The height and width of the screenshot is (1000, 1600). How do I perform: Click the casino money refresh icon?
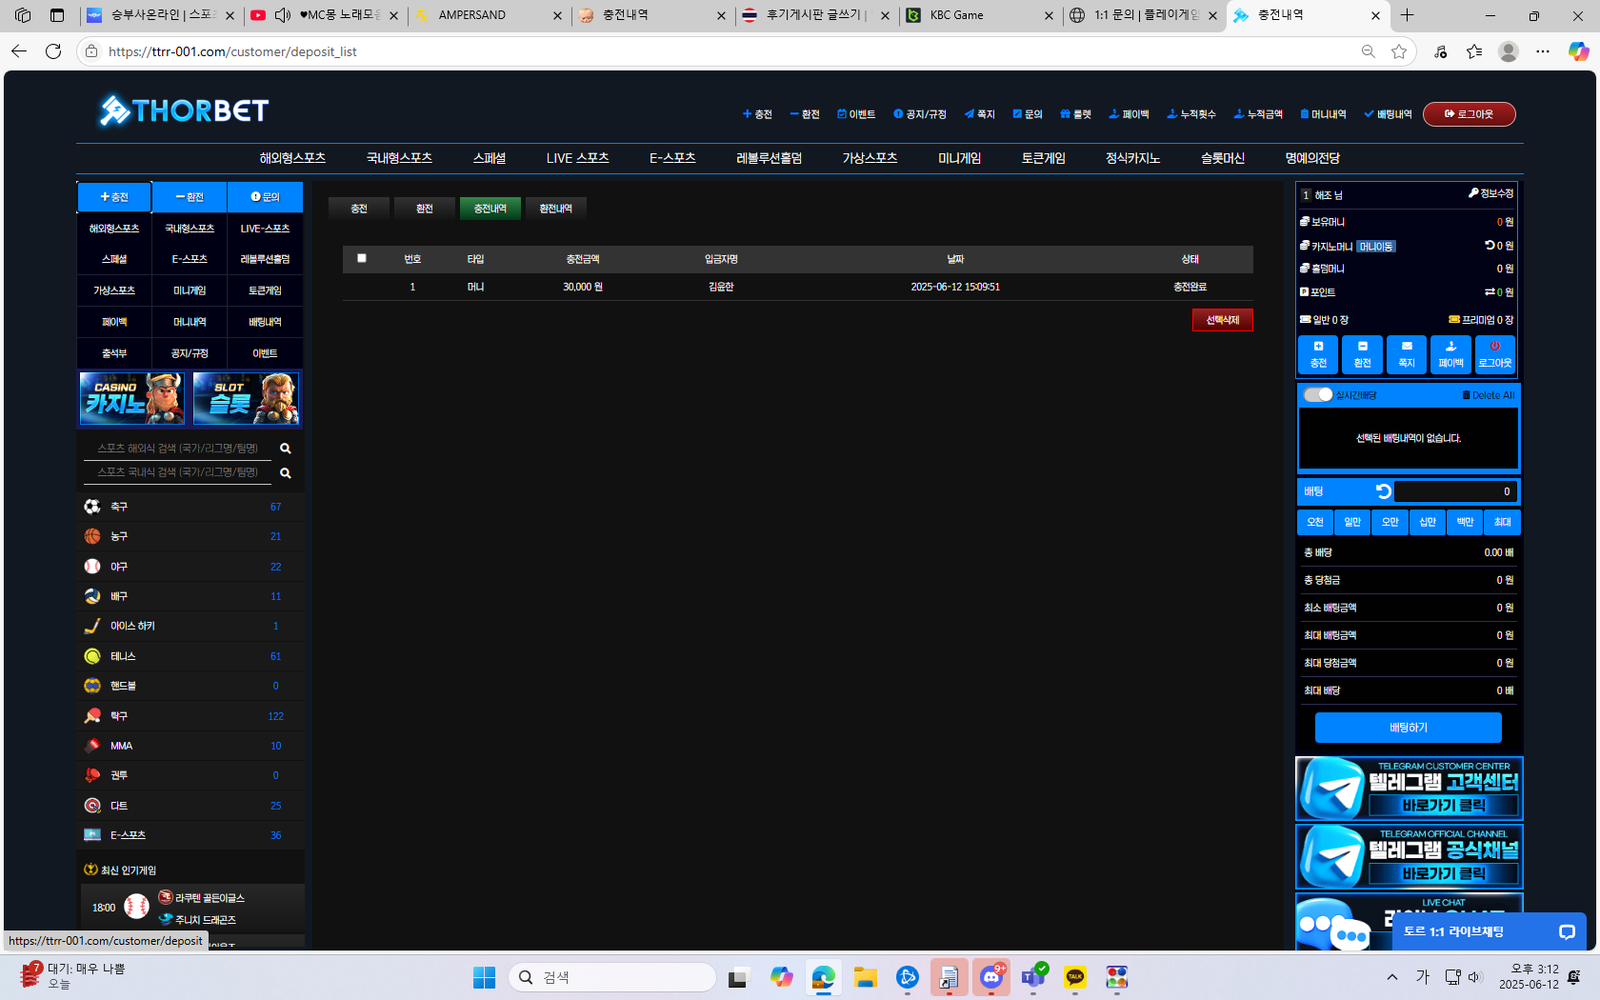(x=1489, y=245)
